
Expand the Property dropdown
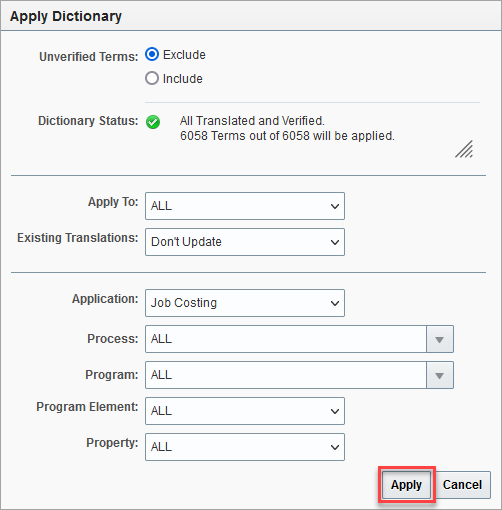pyautogui.click(x=245, y=447)
